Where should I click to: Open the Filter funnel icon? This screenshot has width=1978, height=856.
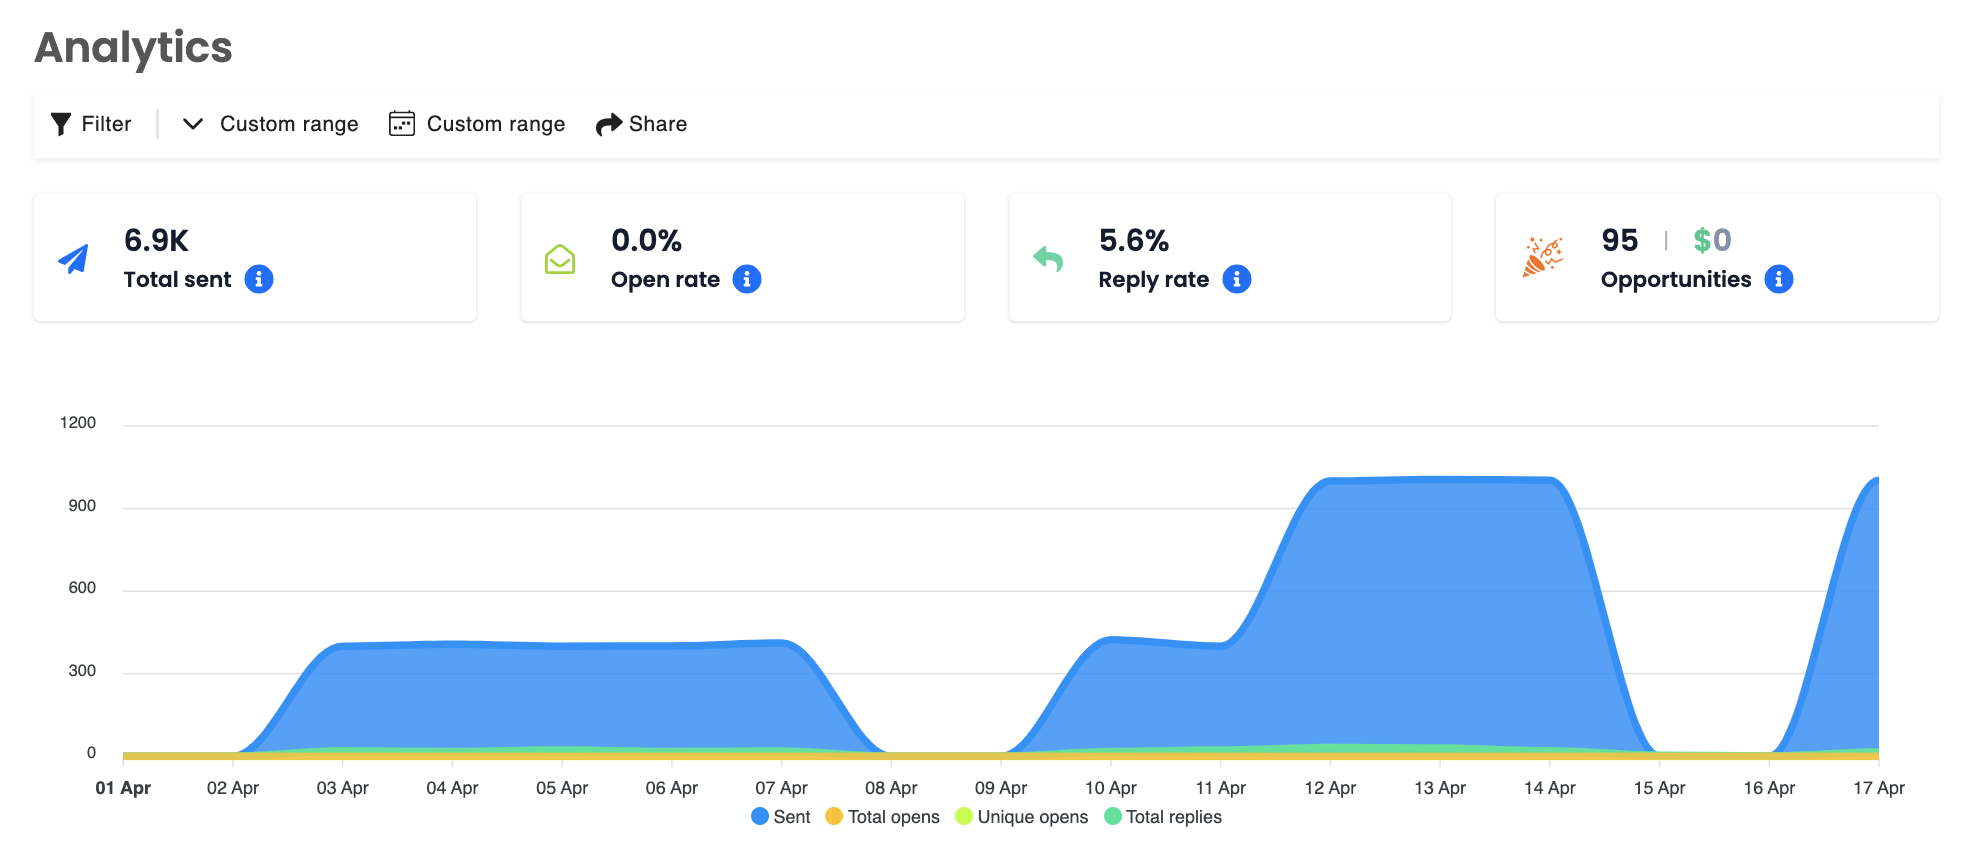click(x=61, y=124)
